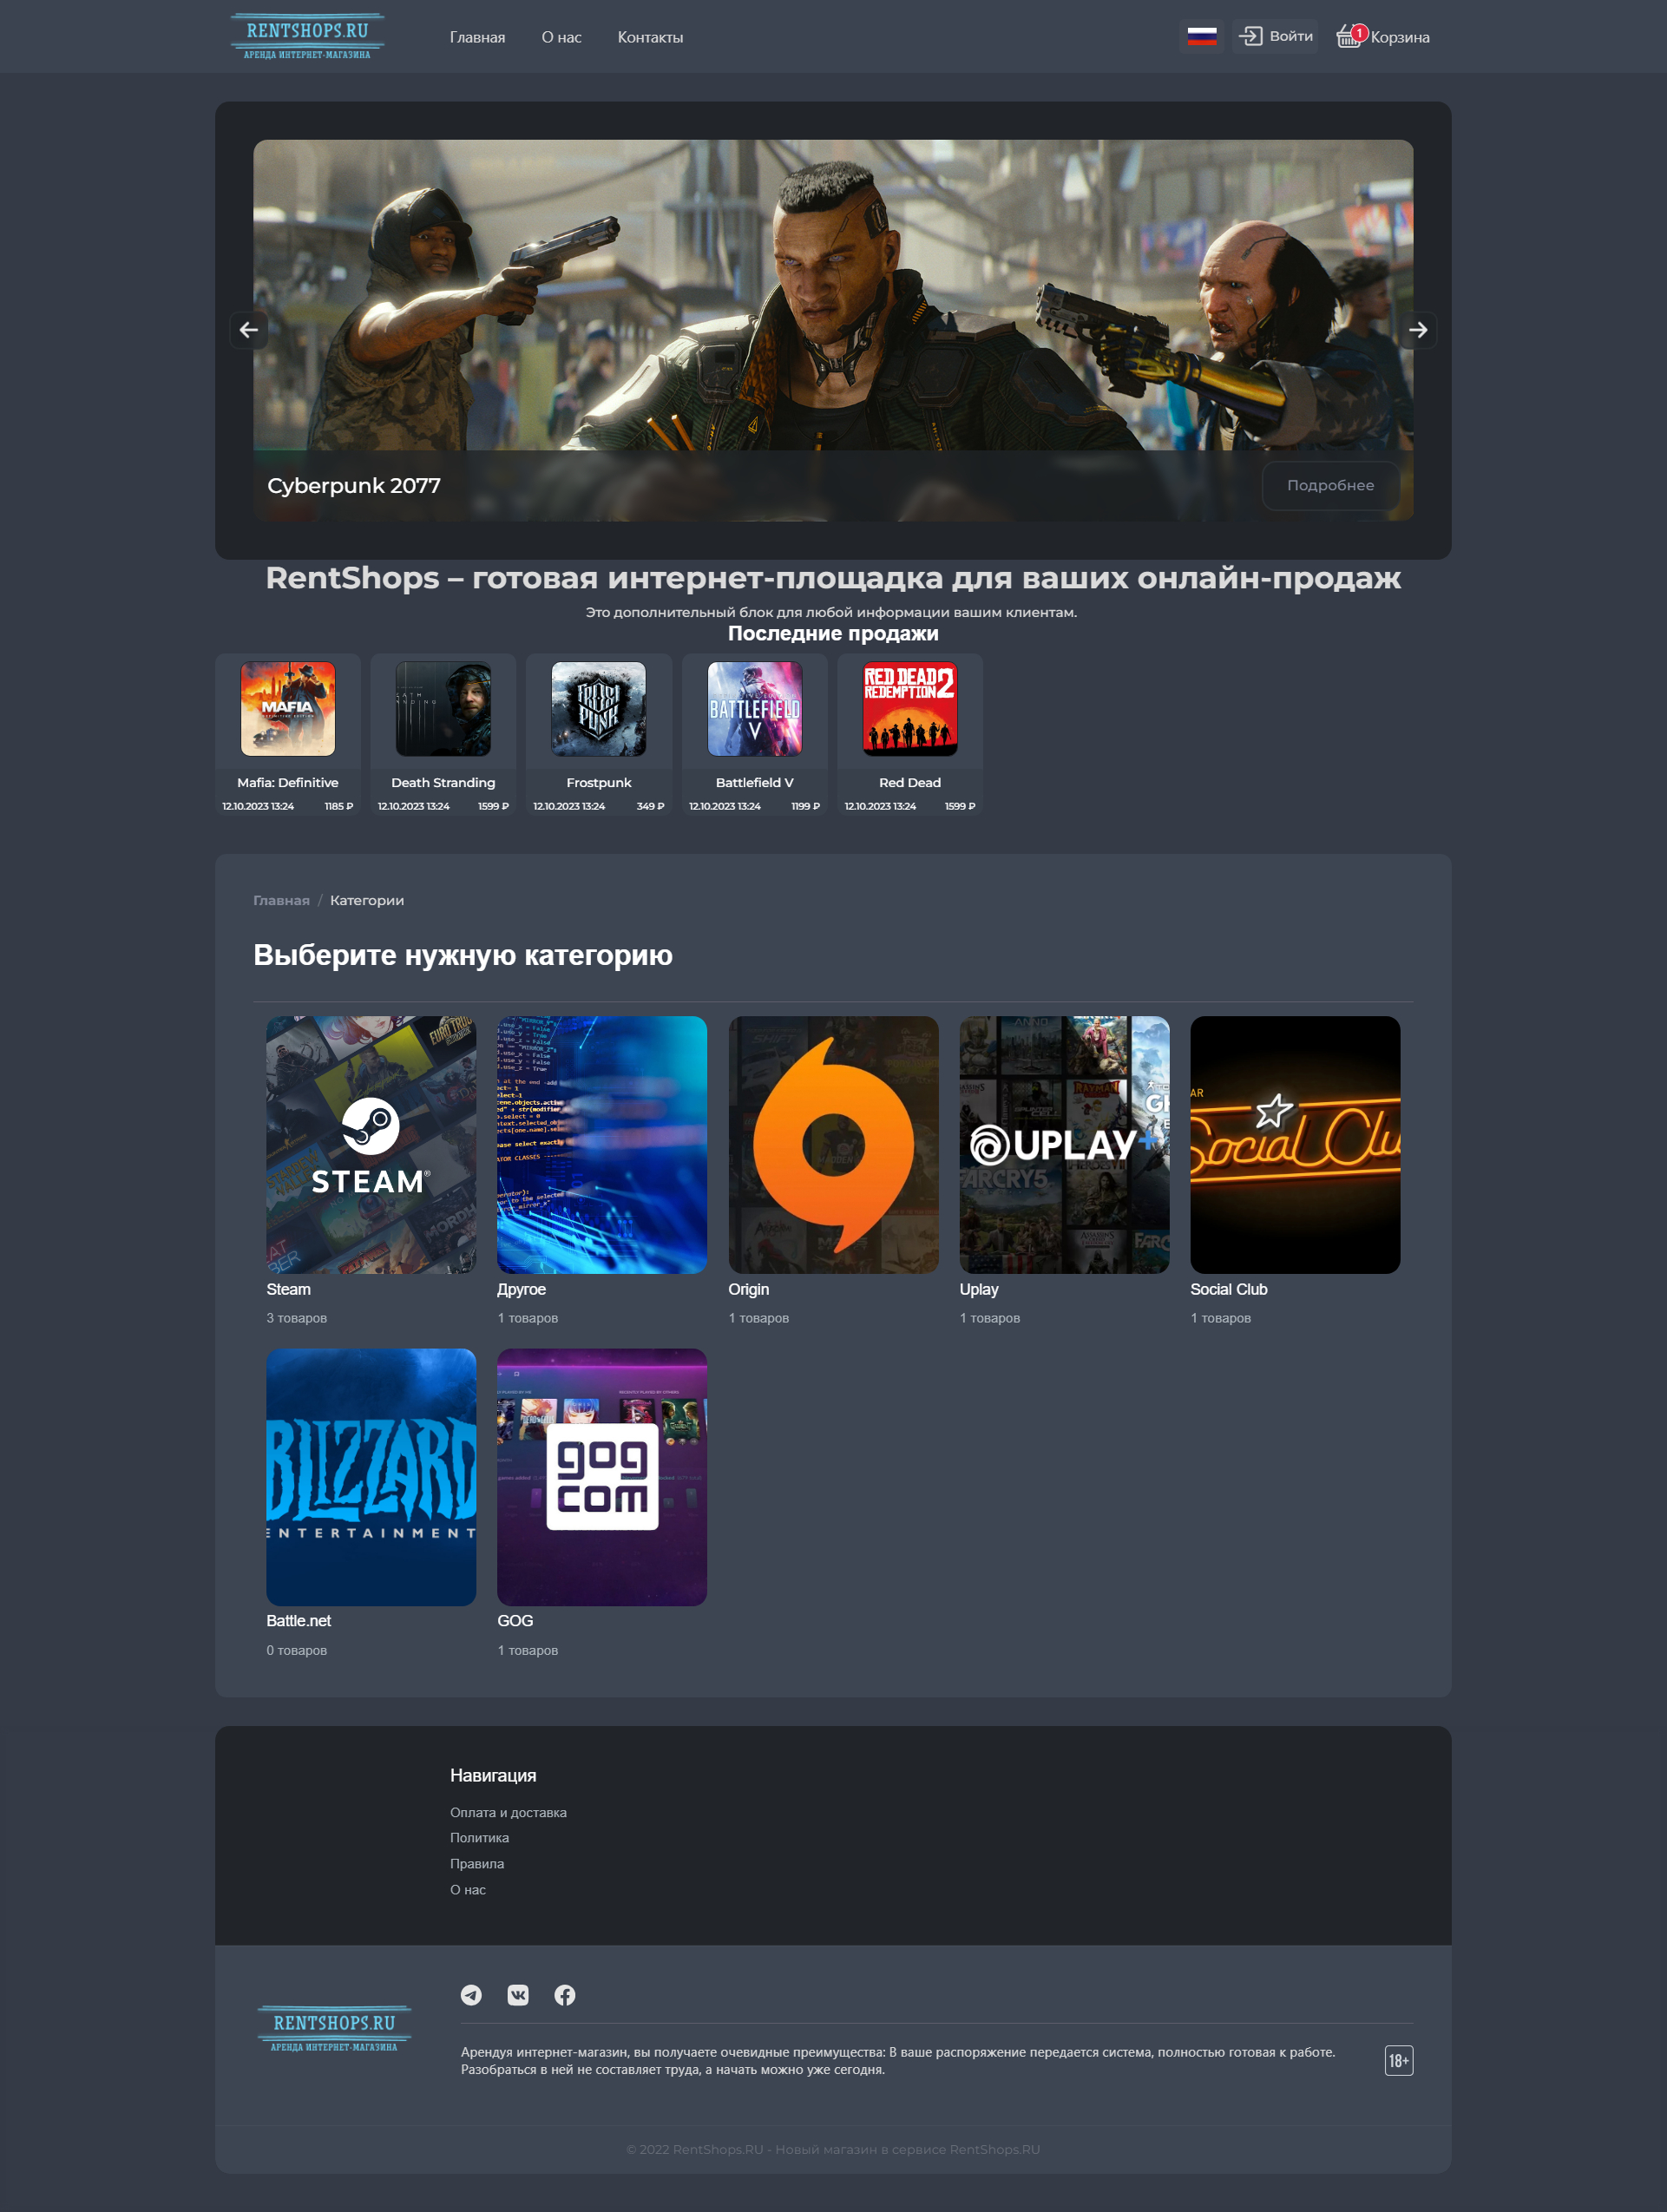Viewport: 1667px width, 2212px height.
Task: Click the Войти login button
Action: (x=1275, y=36)
